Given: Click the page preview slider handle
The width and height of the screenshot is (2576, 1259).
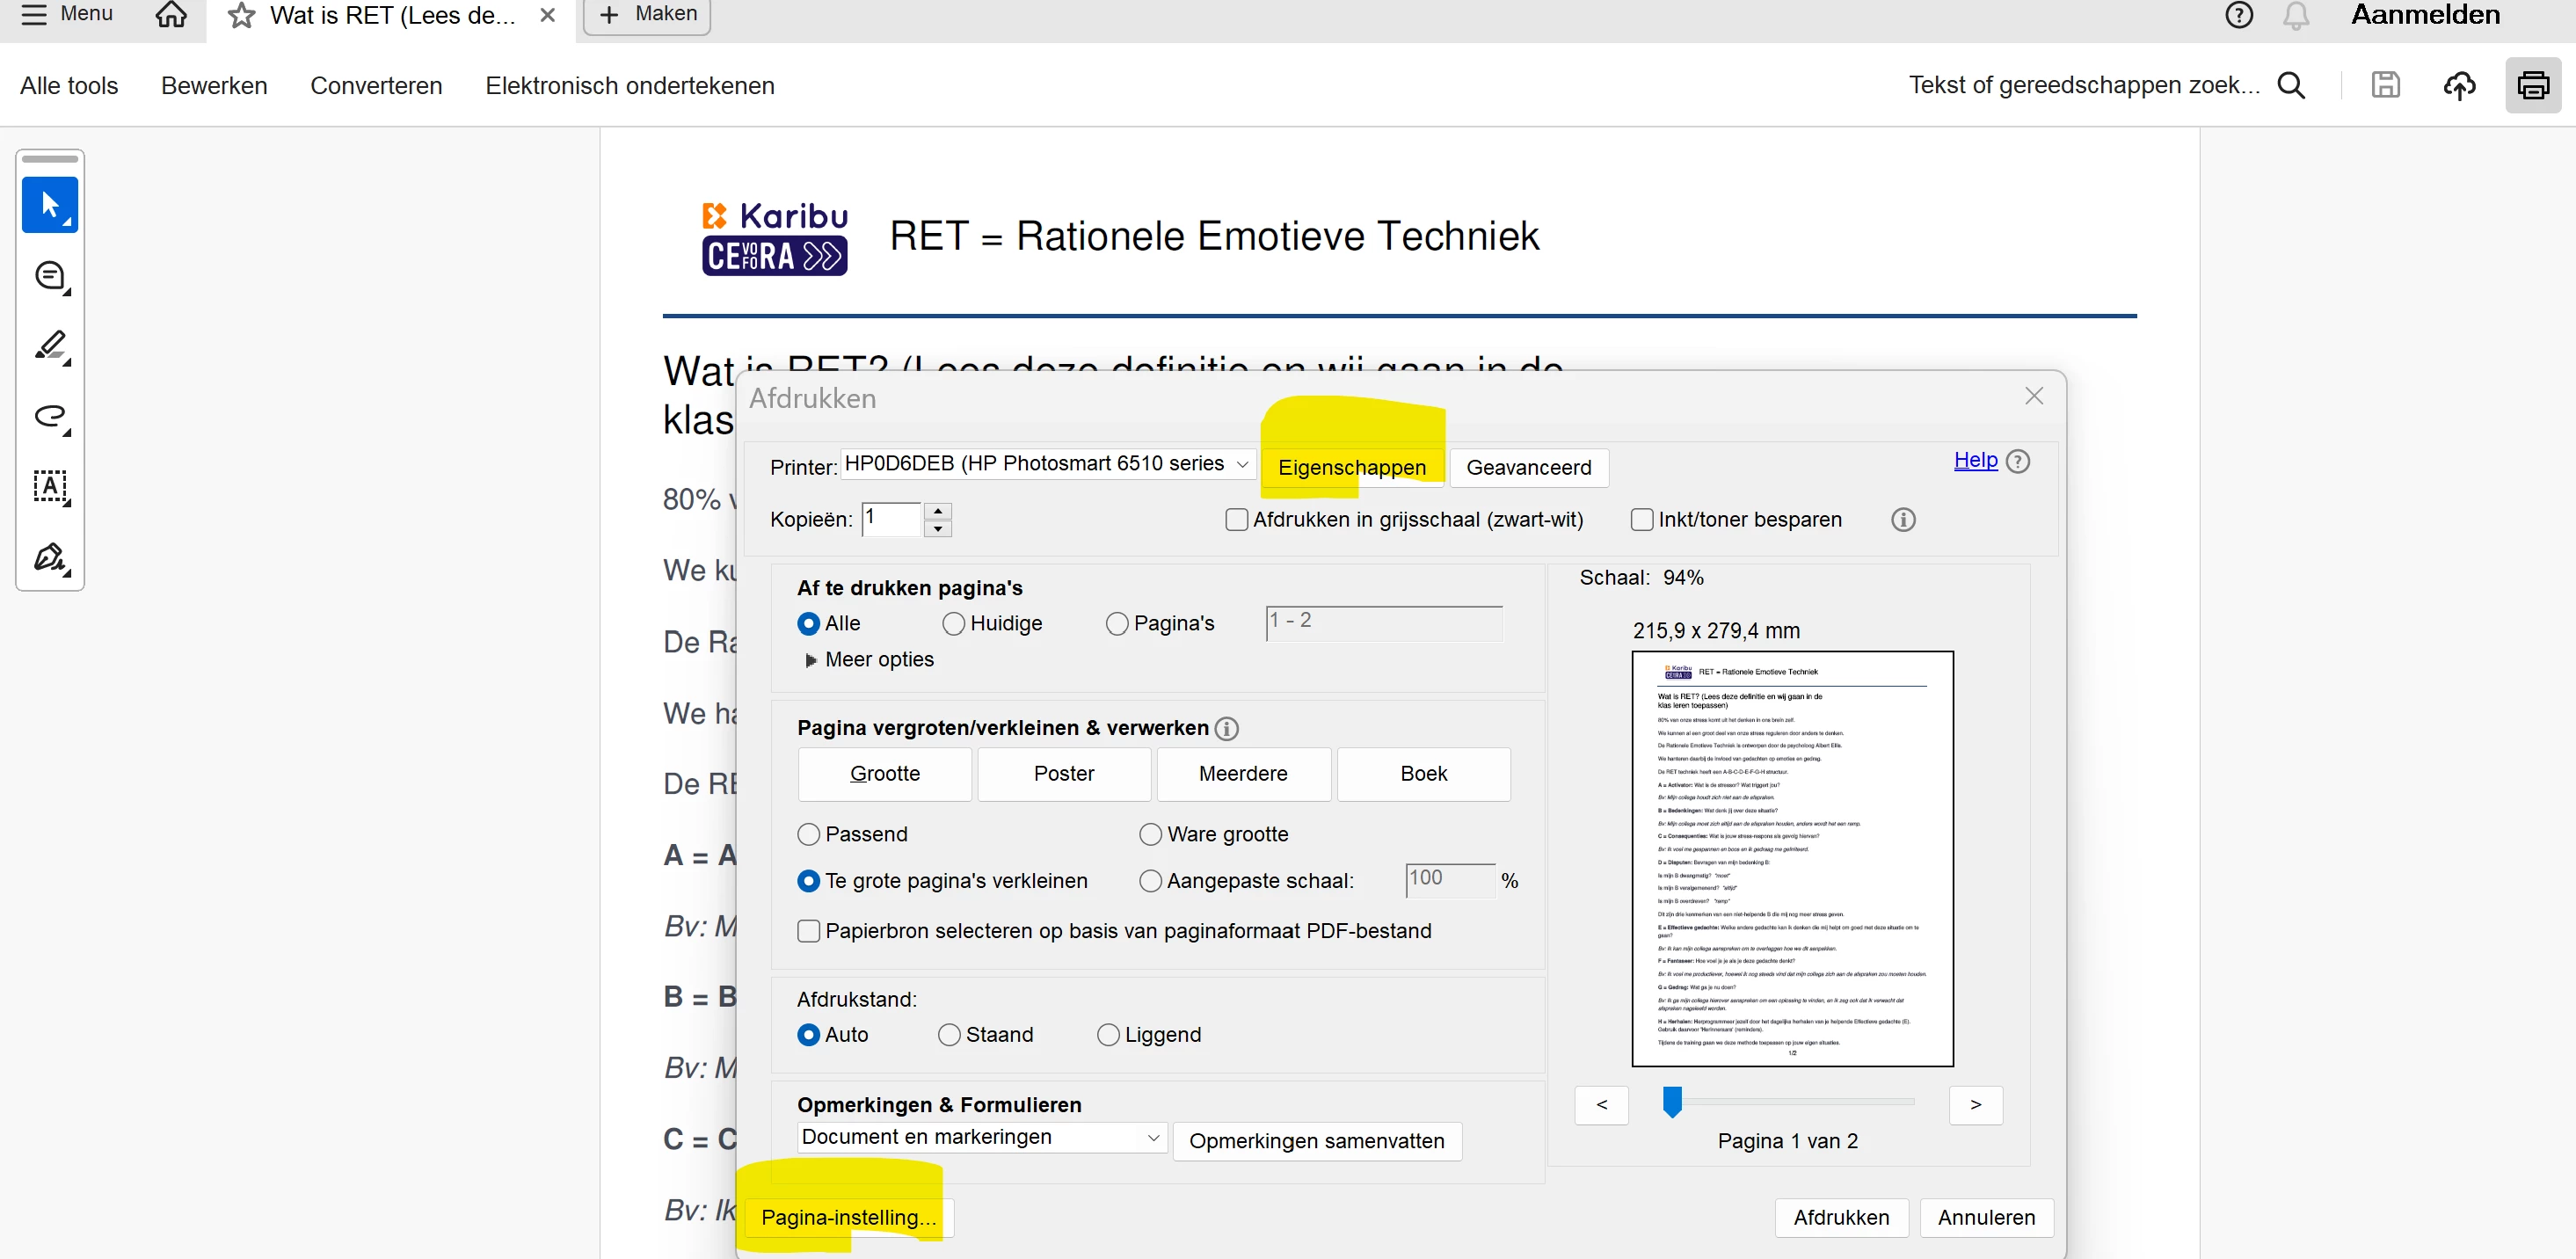Looking at the screenshot, I should click(1672, 1101).
